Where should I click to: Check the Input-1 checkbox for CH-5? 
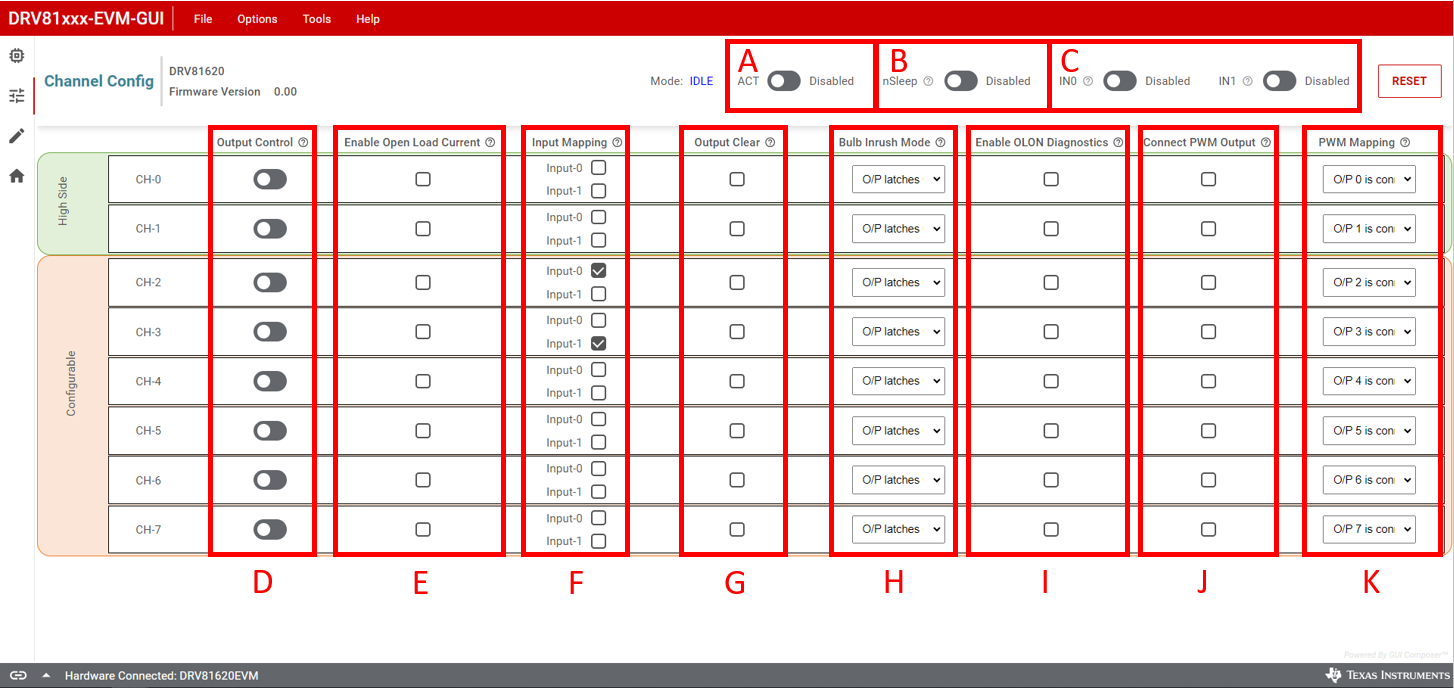[x=599, y=442]
